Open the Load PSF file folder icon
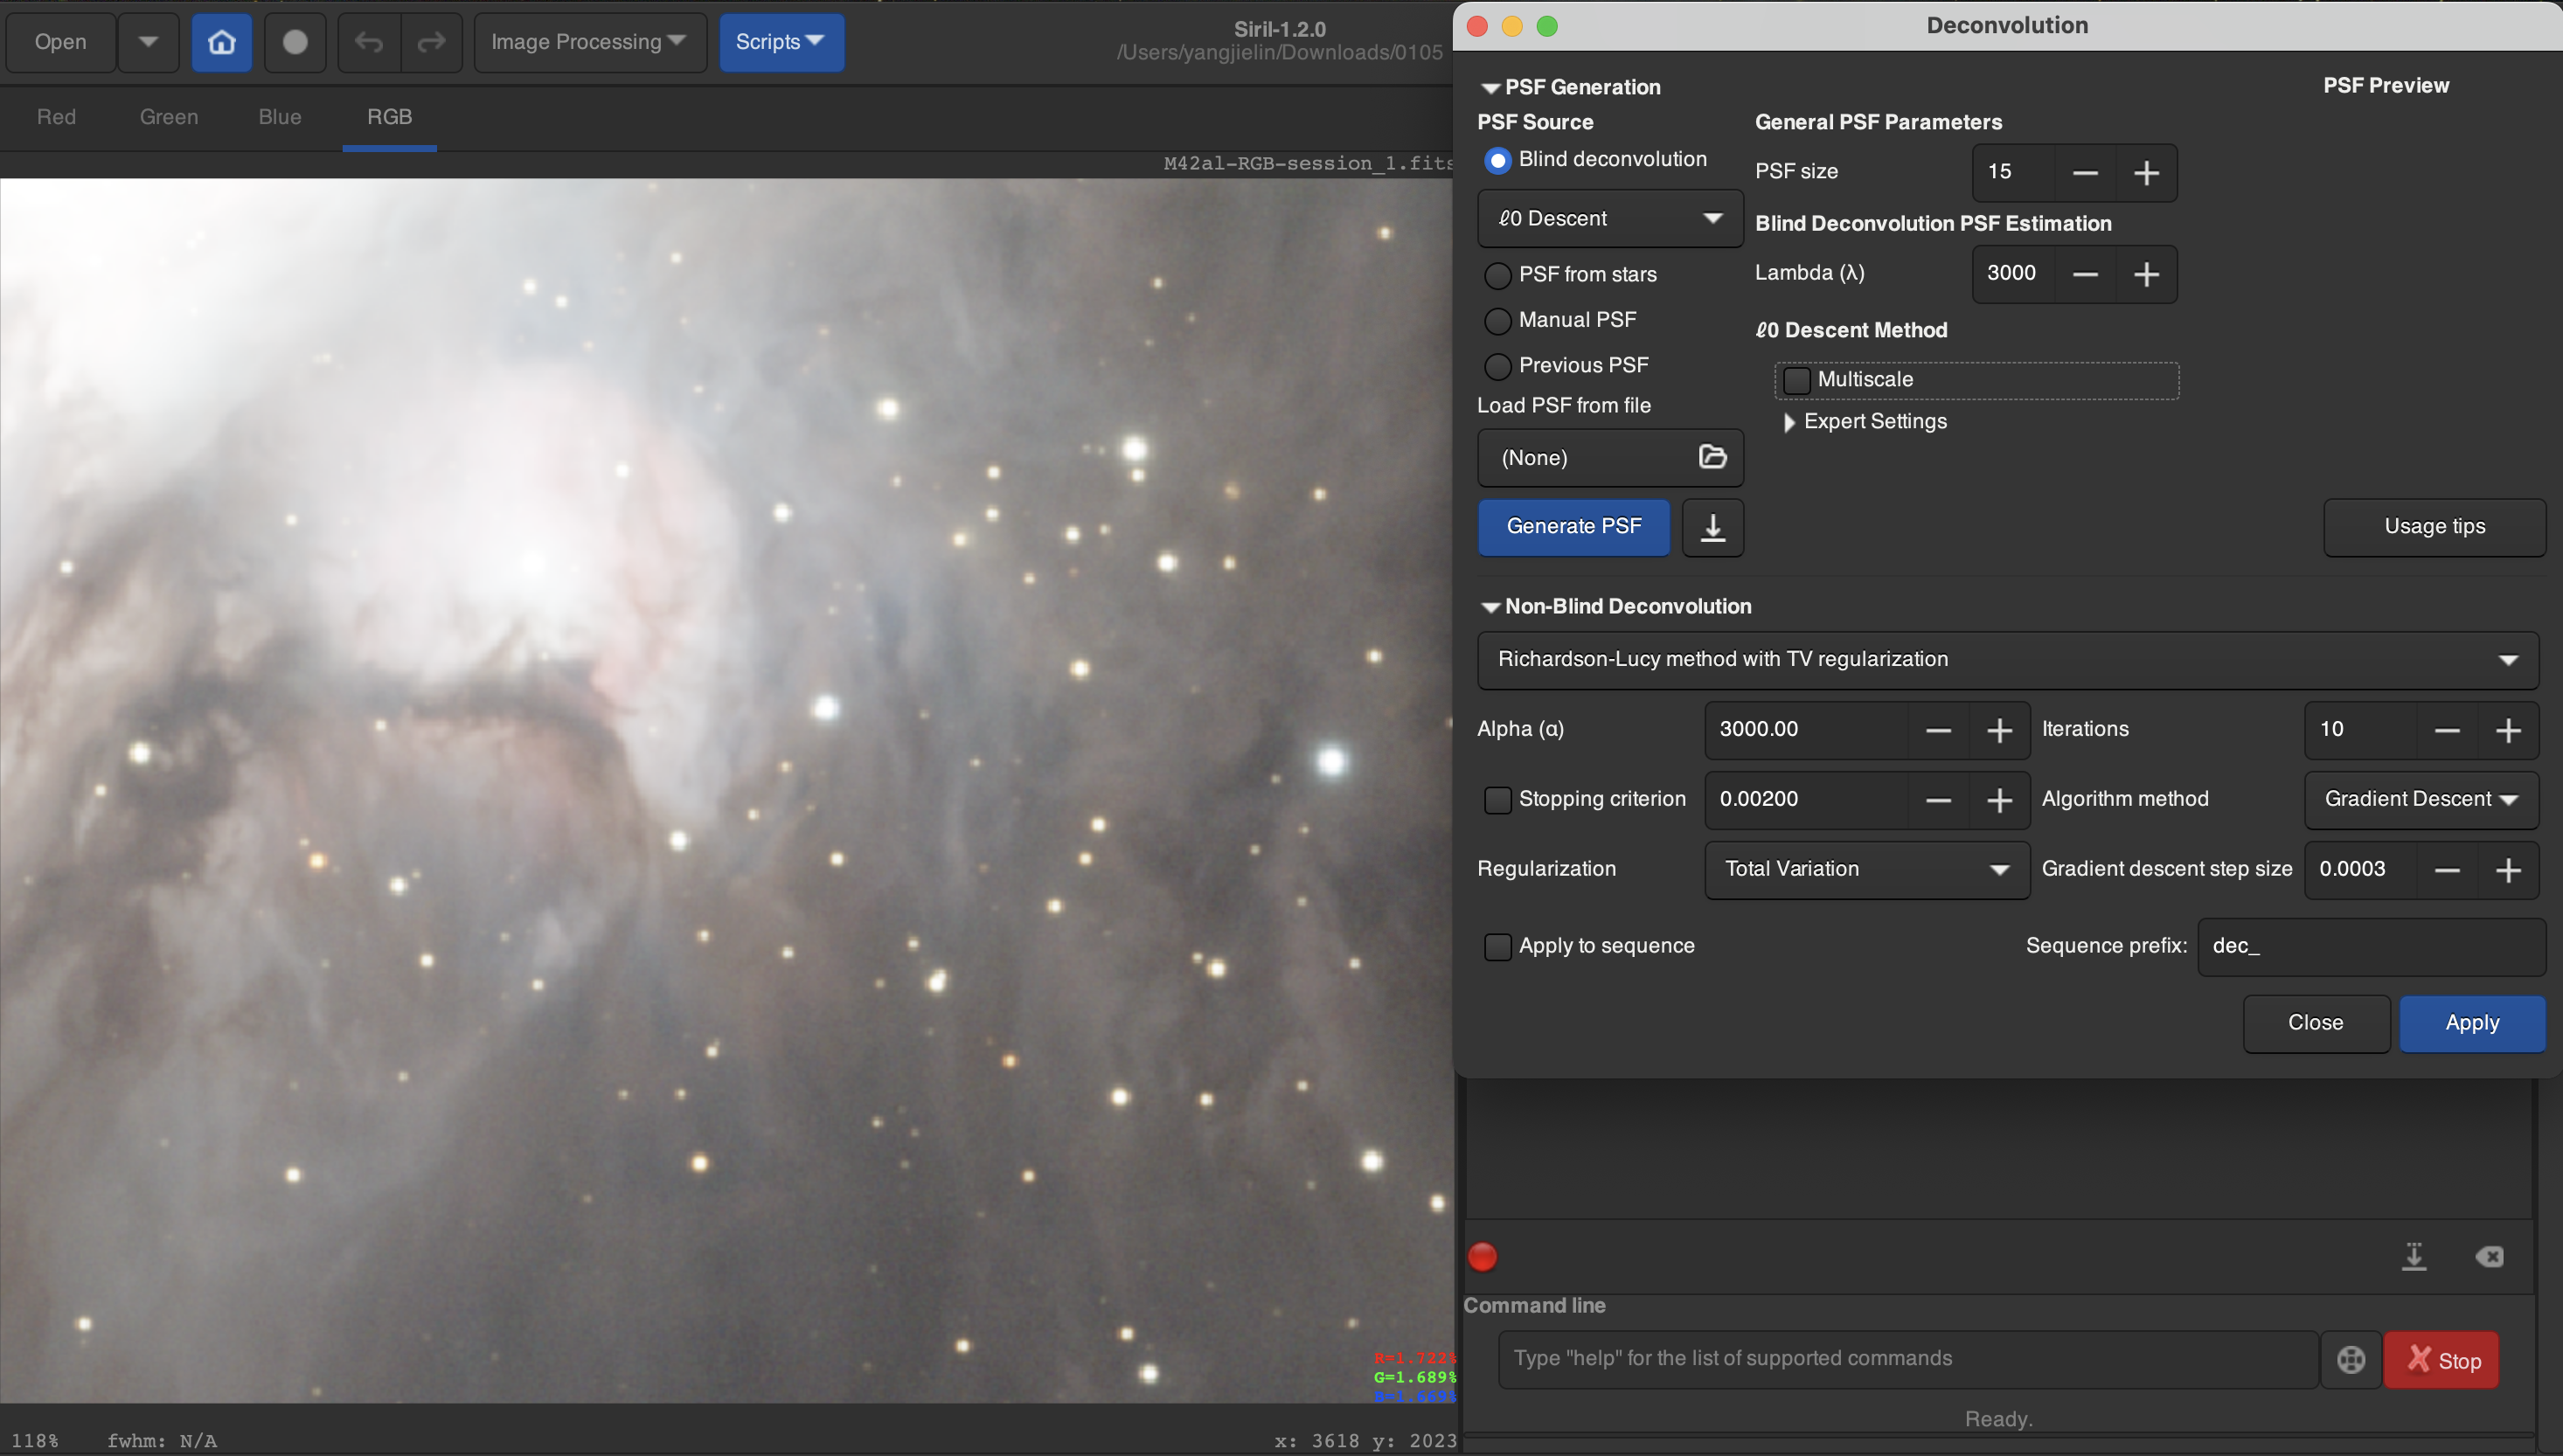Viewport: 2563px width, 1456px height. coord(1712,457)
